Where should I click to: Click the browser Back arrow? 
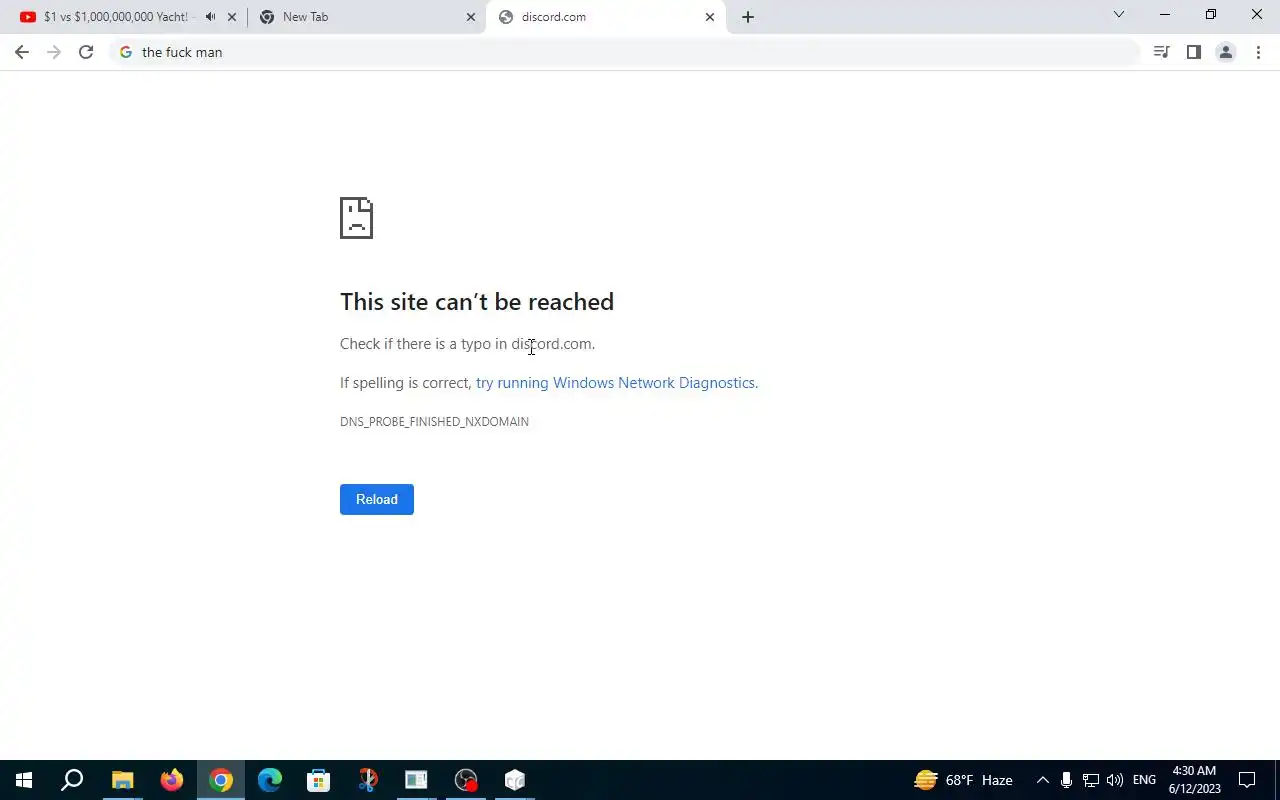(x=22, y=52)
